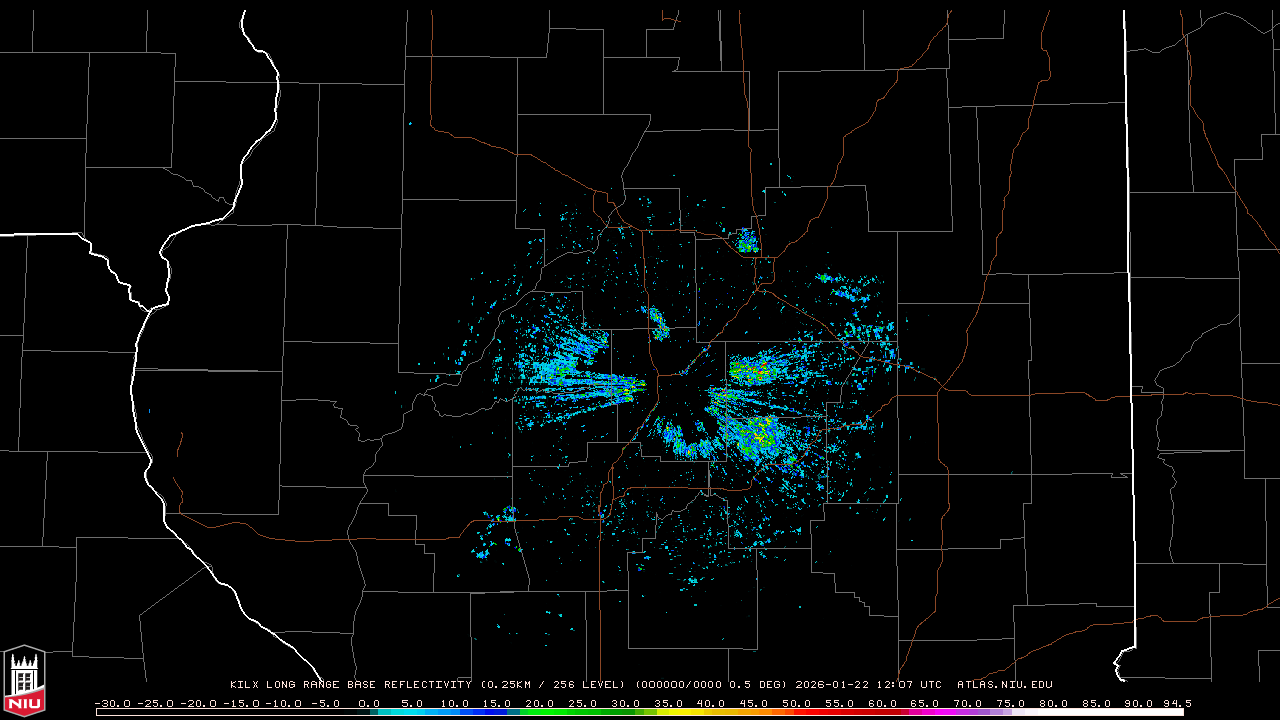Screen dimensions: 1280x720
Task: Click the 15.0 scale label
Action: tap(497, 704)
